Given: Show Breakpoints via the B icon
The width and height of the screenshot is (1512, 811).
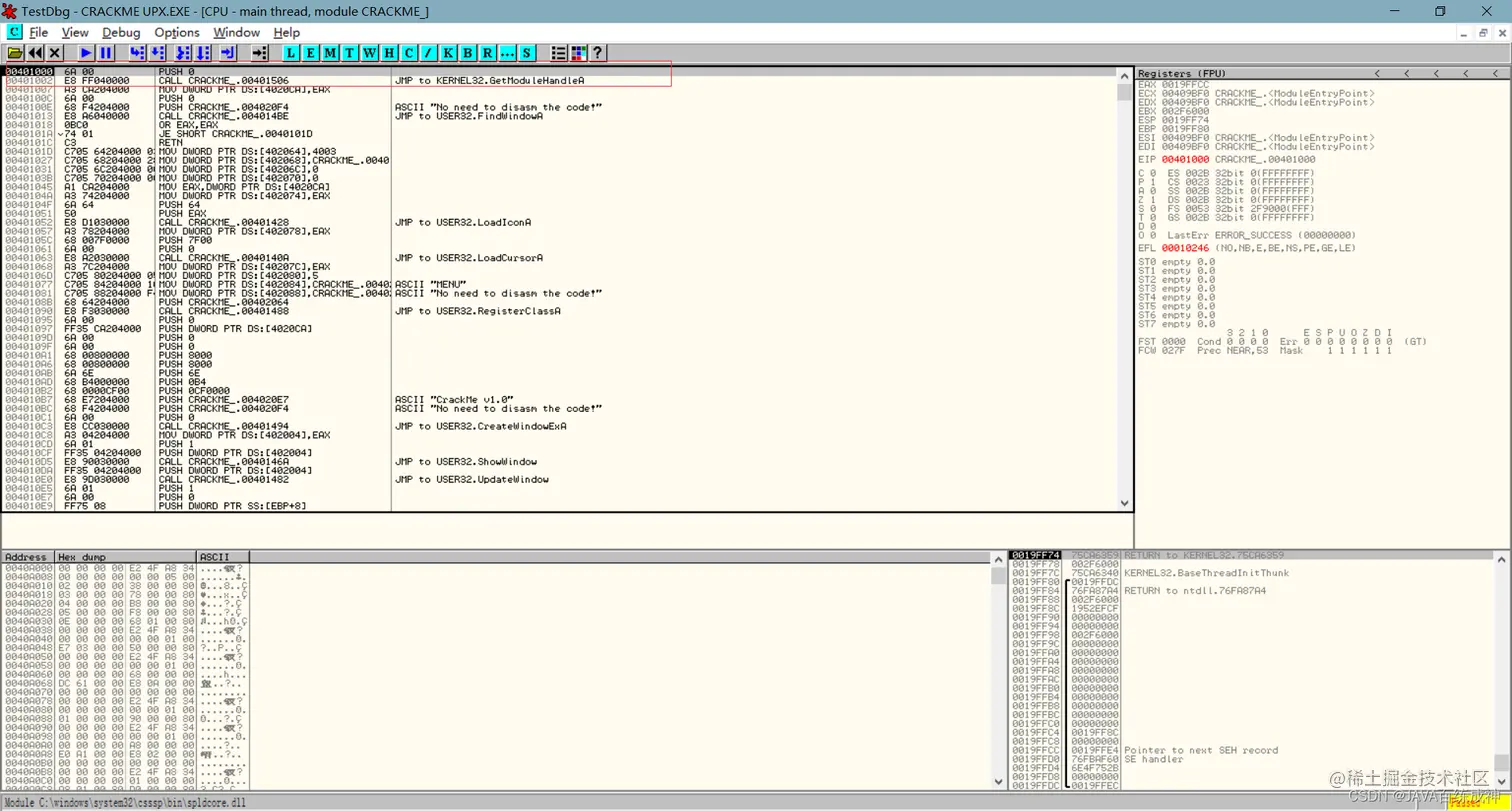Looking at the screenshot, I should pos(468,53).
